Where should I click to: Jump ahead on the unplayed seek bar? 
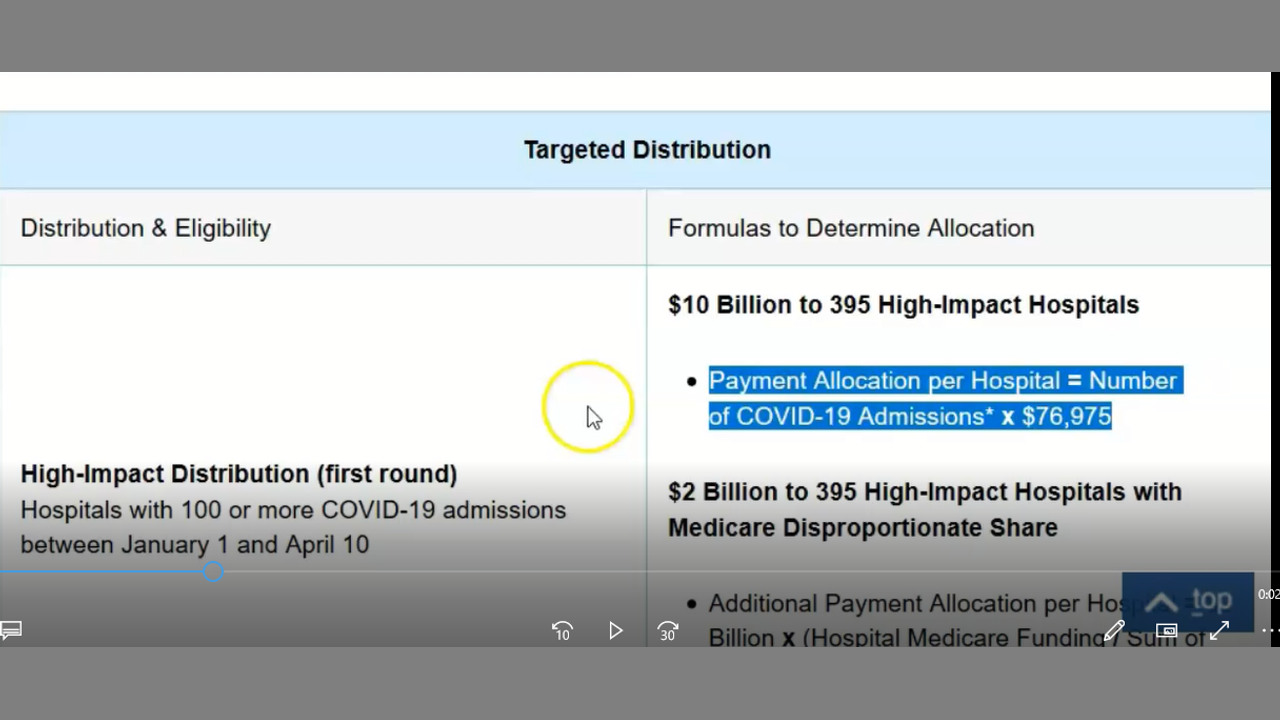[x=700, y=572]
